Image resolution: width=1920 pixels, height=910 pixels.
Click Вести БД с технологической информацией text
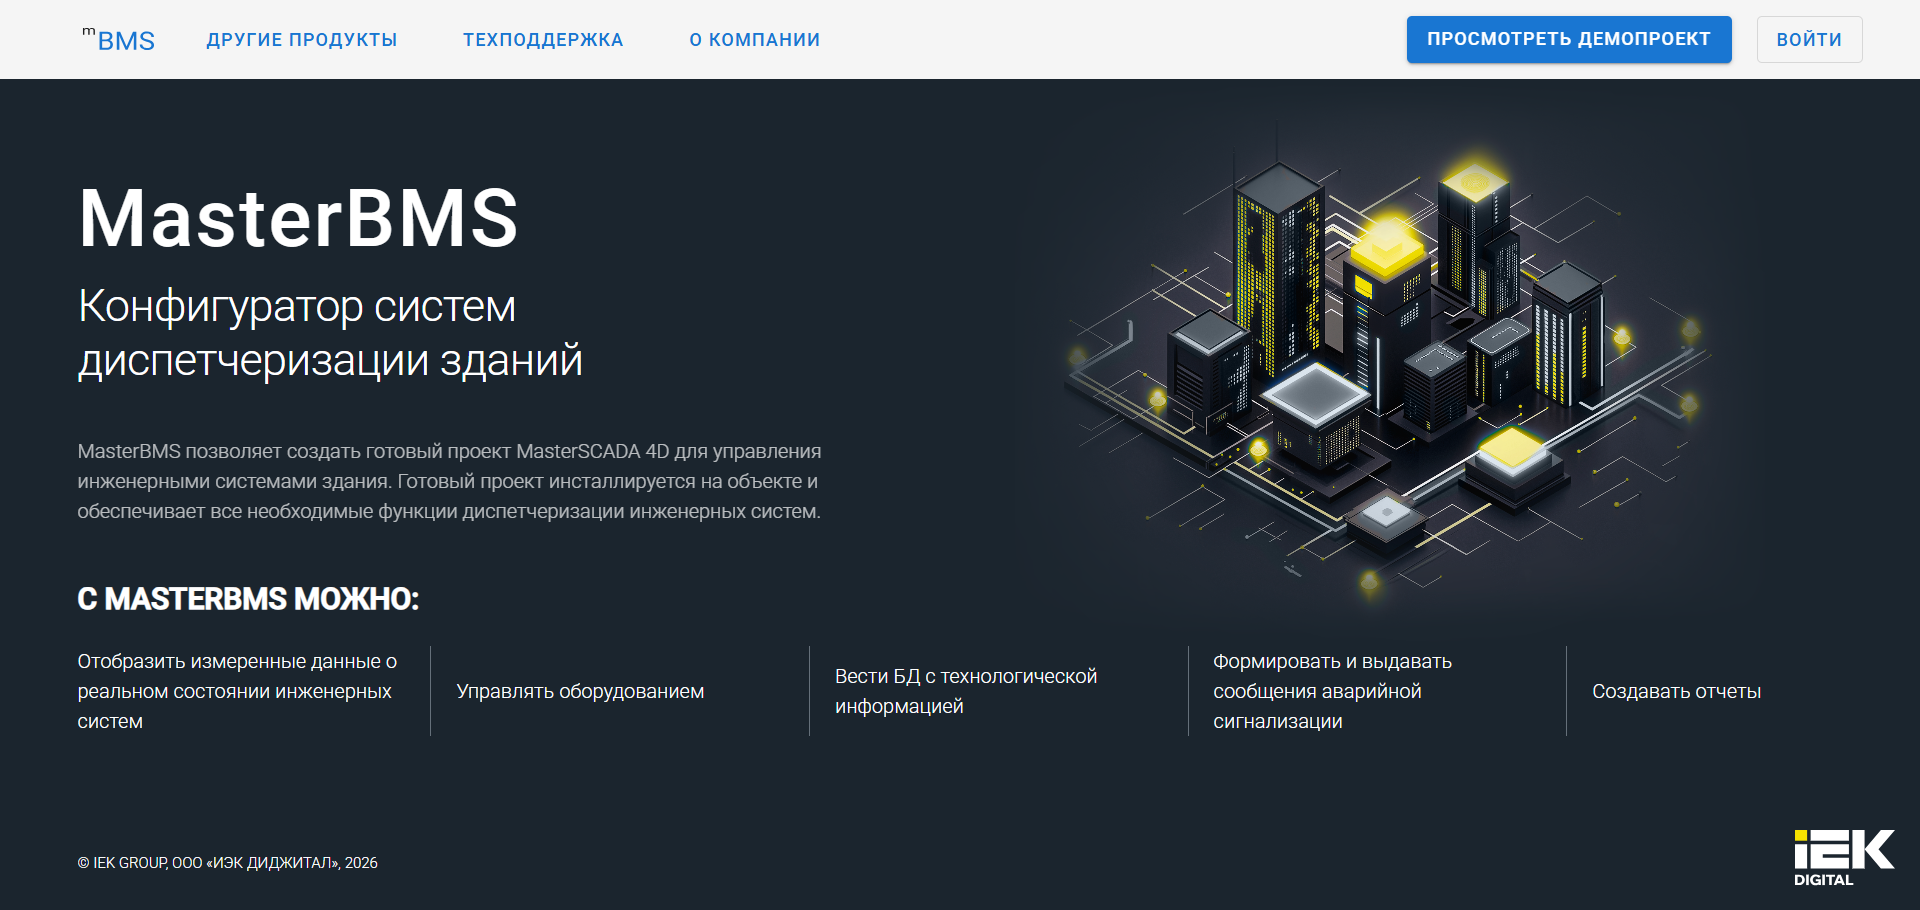(966, 691)
